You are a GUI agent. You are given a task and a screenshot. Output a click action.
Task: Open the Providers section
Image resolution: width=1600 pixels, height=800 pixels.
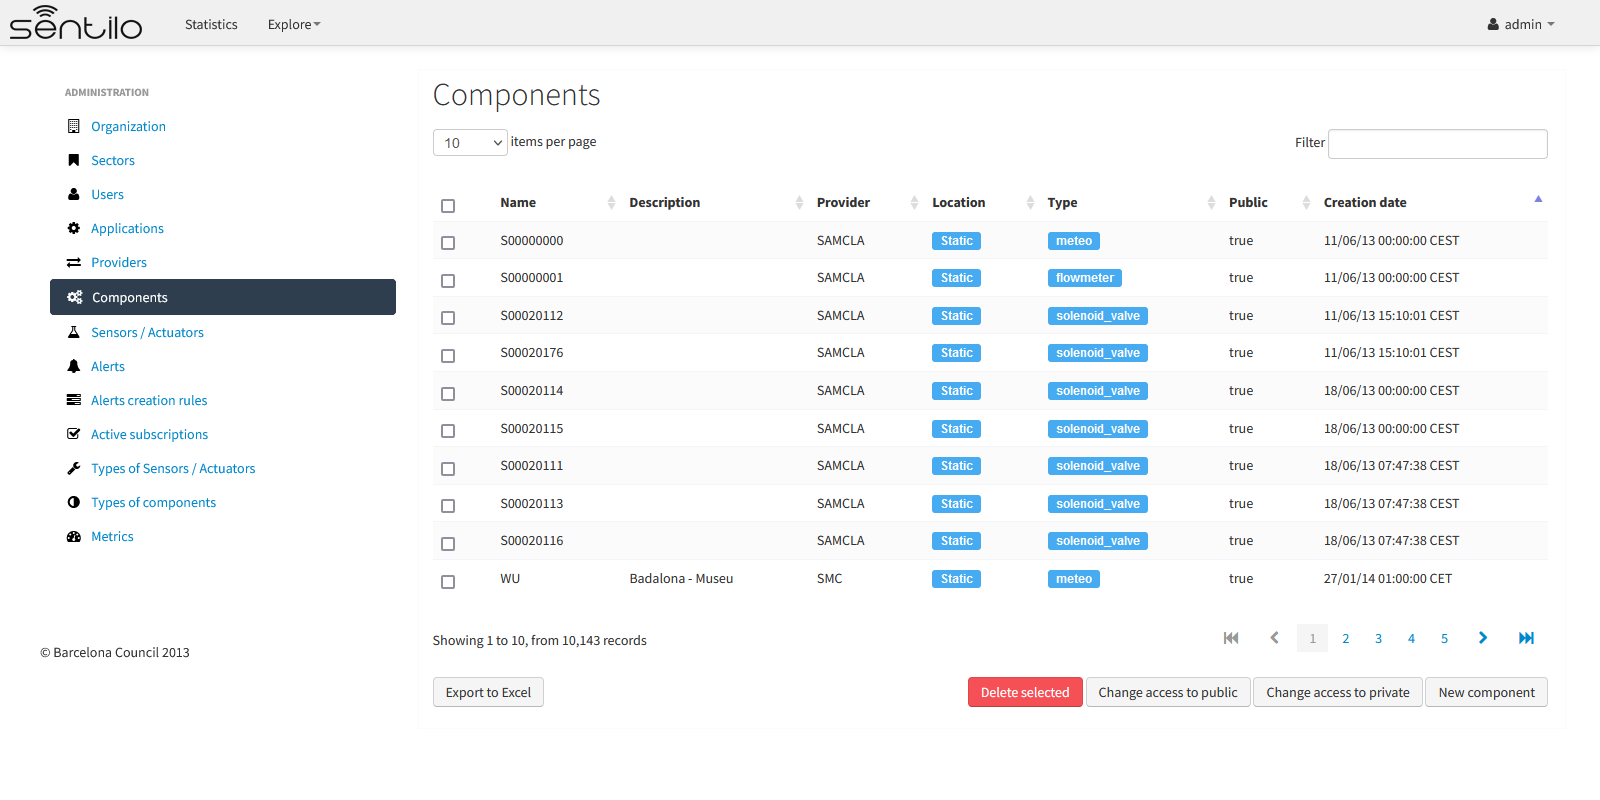coord(119,262)
